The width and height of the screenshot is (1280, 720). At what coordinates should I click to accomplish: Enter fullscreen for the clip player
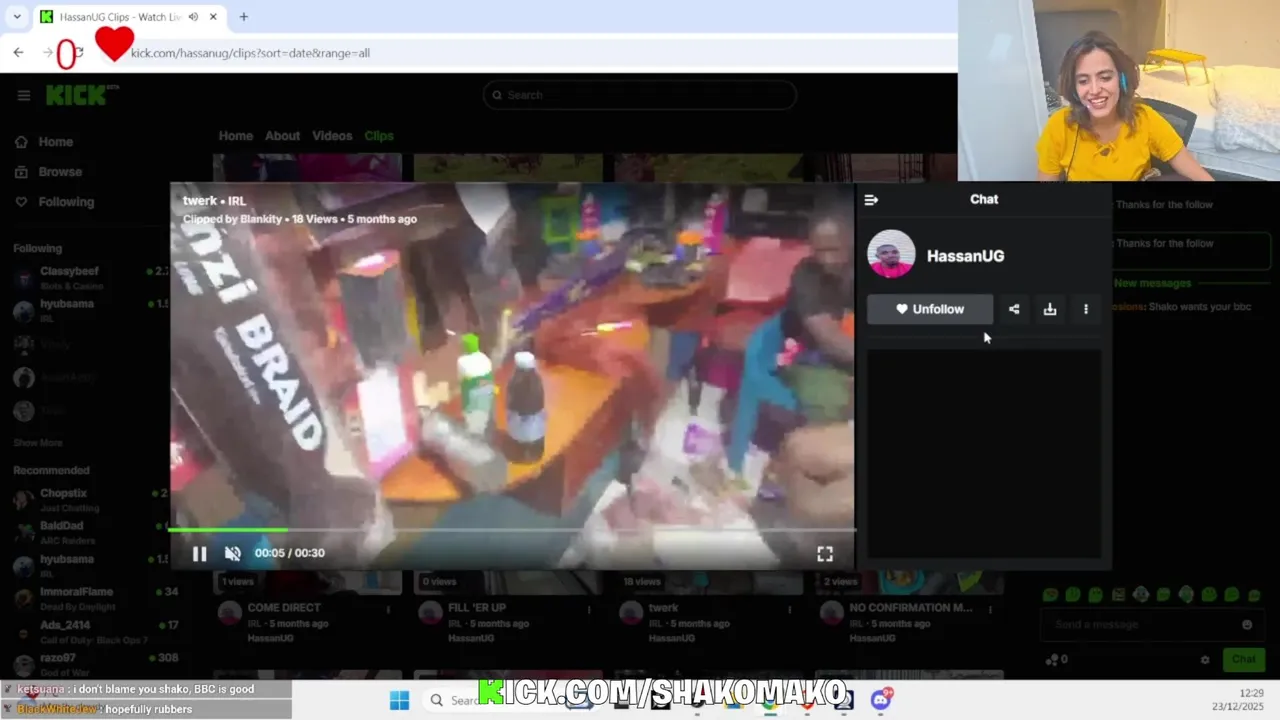[825, 553]
